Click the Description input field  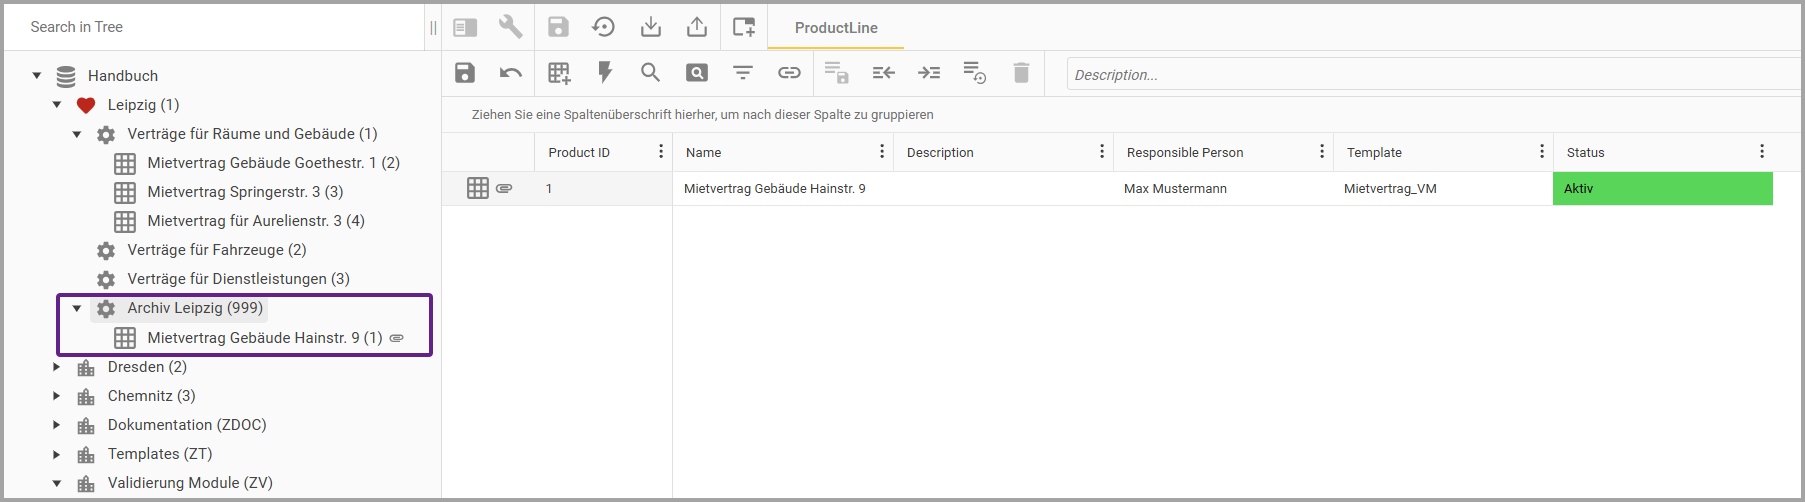1430,75
